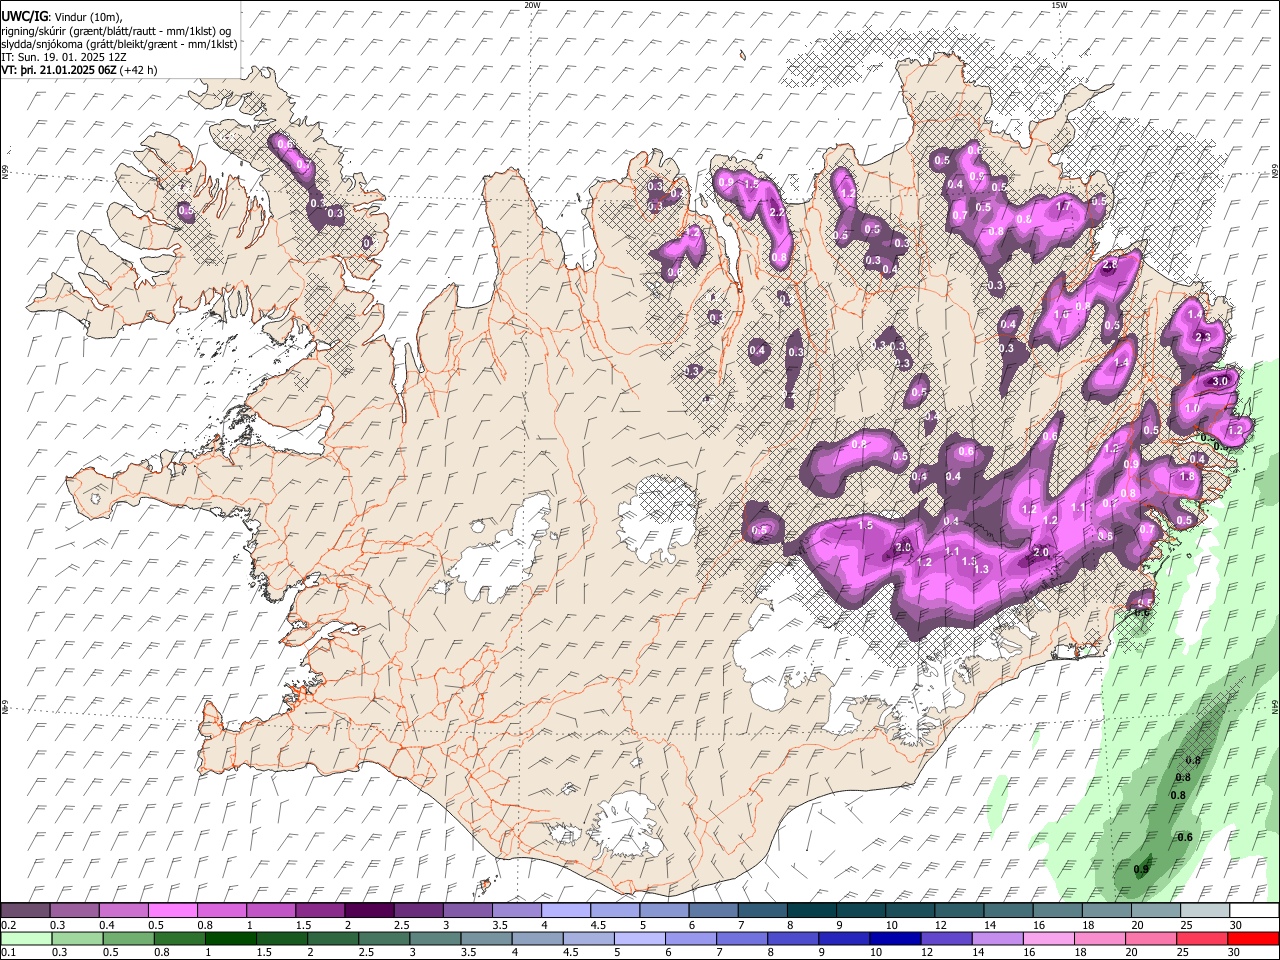Click the green 0.9 rain value over the sea
Image resolution: width=1280 pixels, height=960 pixels.
(1141, 869)
